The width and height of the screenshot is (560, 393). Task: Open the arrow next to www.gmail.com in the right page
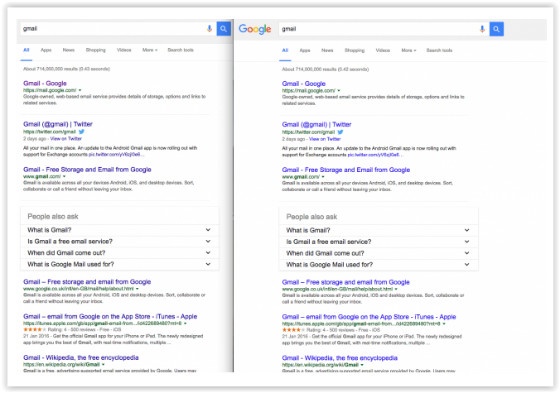(x=323, y=177)
